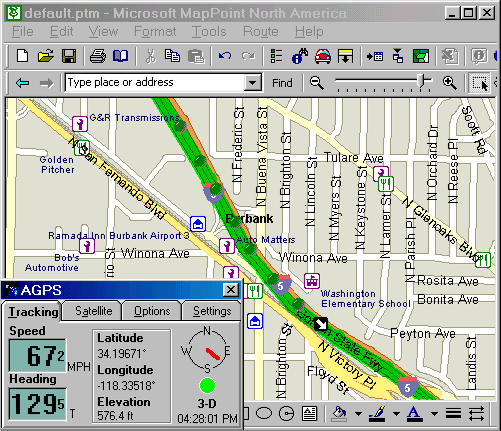Close the AGPS window
This screenshot has width=501, height=431.
point(231,290)
